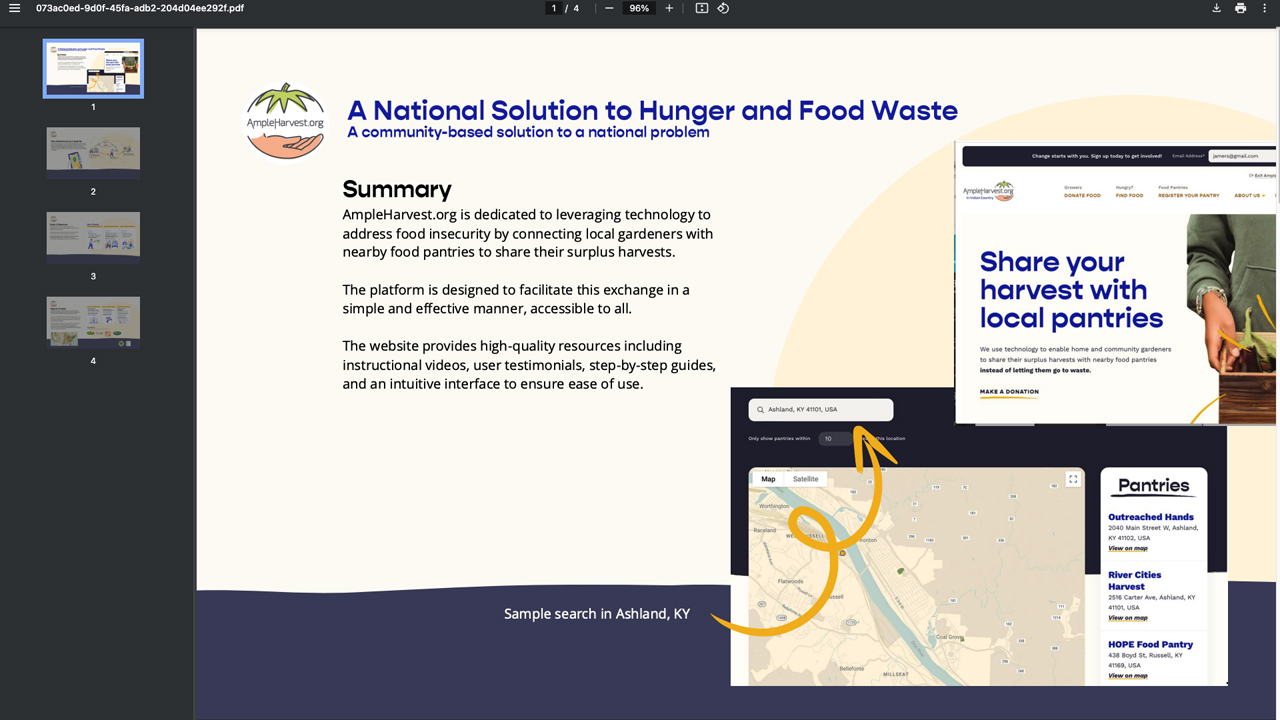Viewport: 1280px width, 720px height.
Task: Rotate the document counterclockwise
Action: point(723,8)
